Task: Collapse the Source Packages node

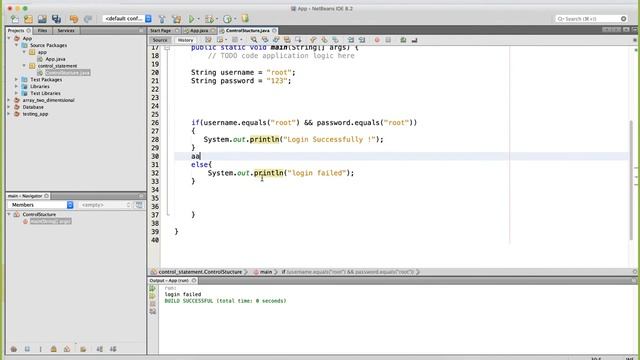Action: (17, 45)
